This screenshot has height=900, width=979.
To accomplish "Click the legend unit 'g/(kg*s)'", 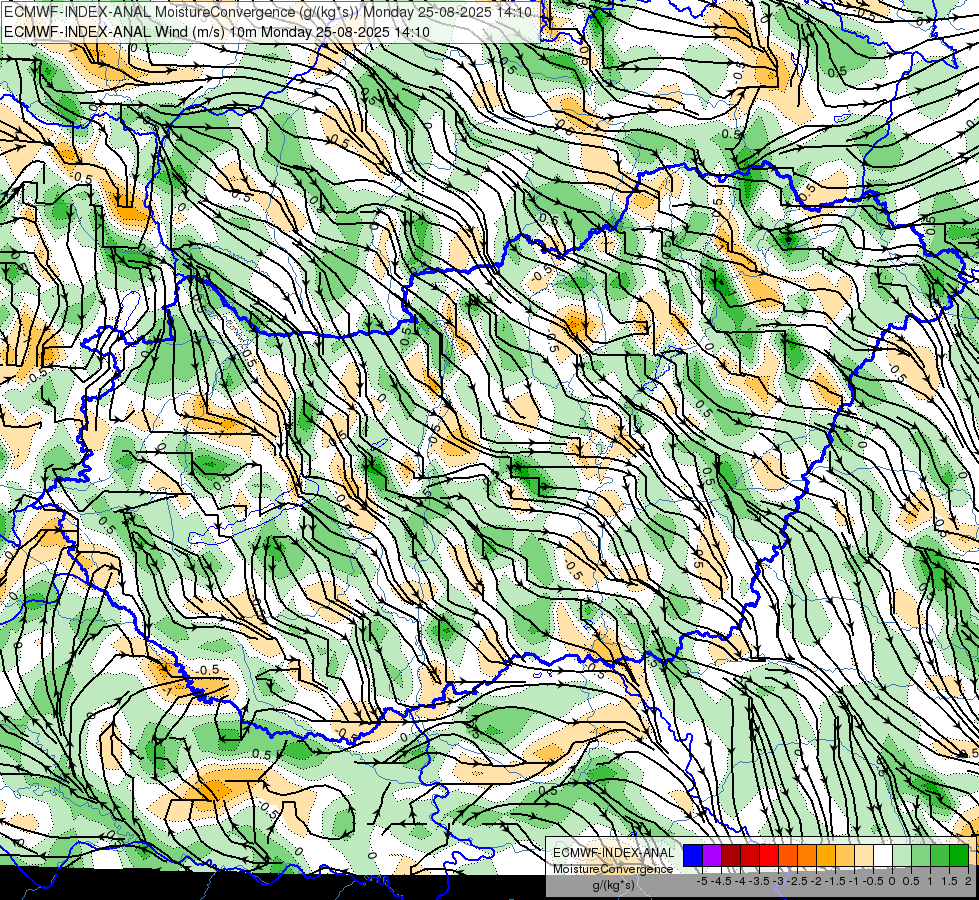I will (614, 886).
